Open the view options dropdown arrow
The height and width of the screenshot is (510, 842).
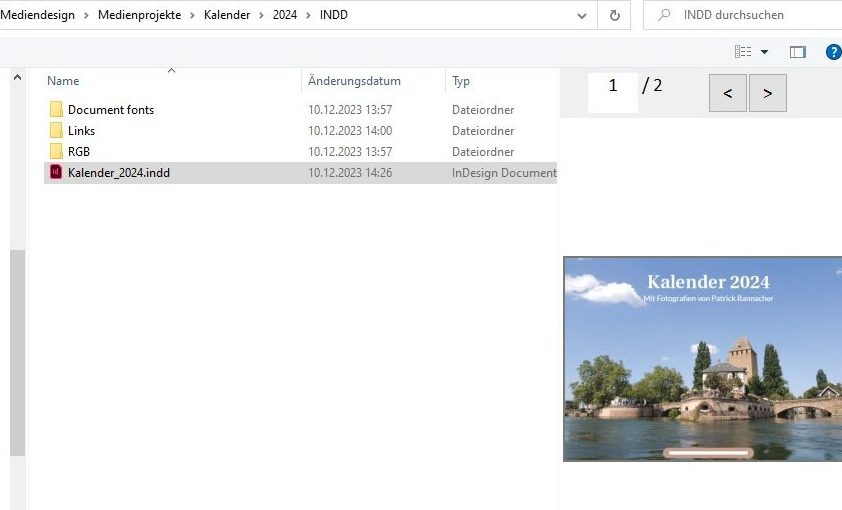765,52
